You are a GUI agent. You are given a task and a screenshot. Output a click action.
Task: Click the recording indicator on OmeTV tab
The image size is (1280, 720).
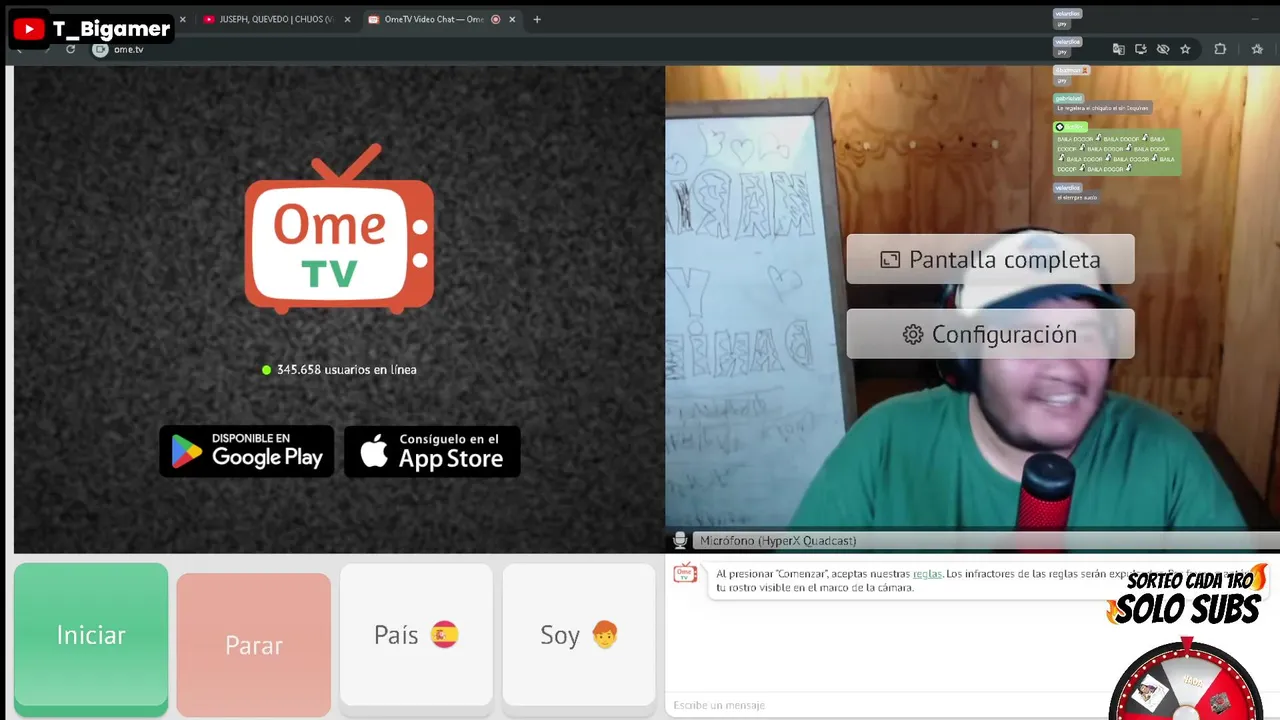click(x=495, y=19)
